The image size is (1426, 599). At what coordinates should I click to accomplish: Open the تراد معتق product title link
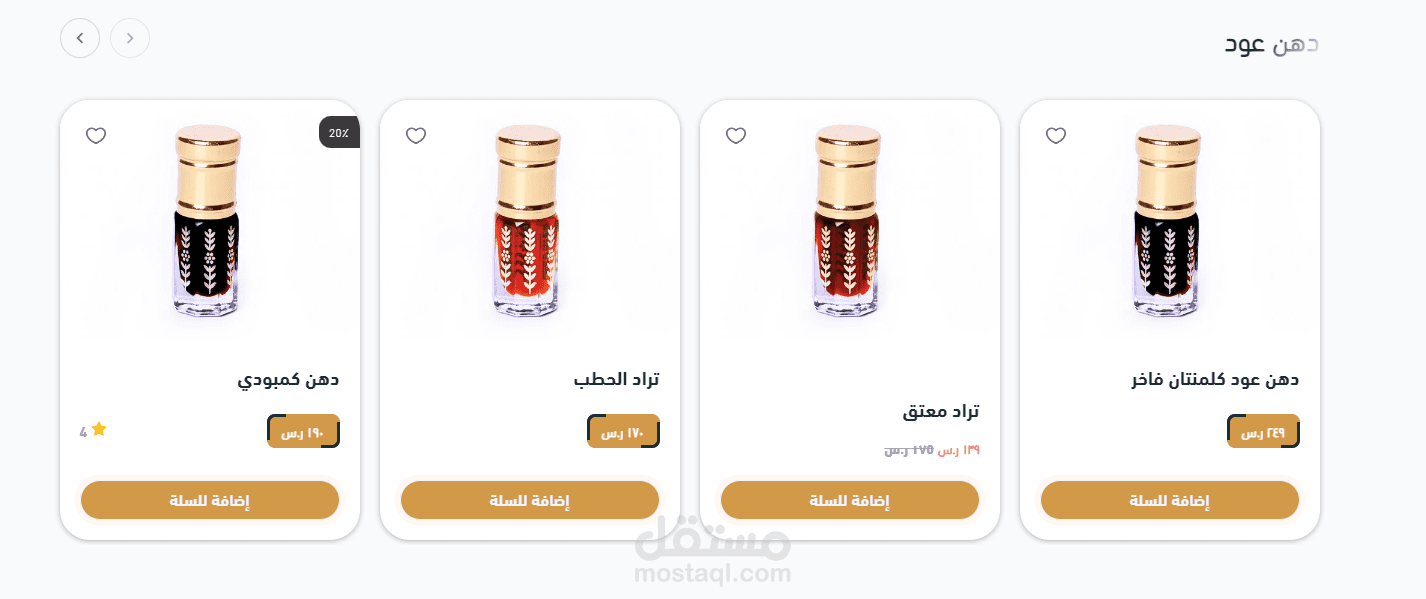[x=941, y=411]
